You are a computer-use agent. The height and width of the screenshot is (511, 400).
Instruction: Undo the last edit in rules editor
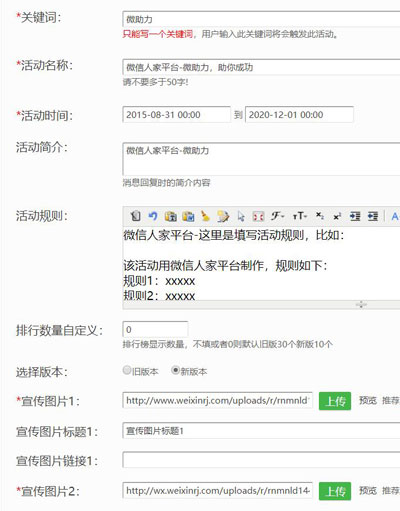(x=153, y=216)
